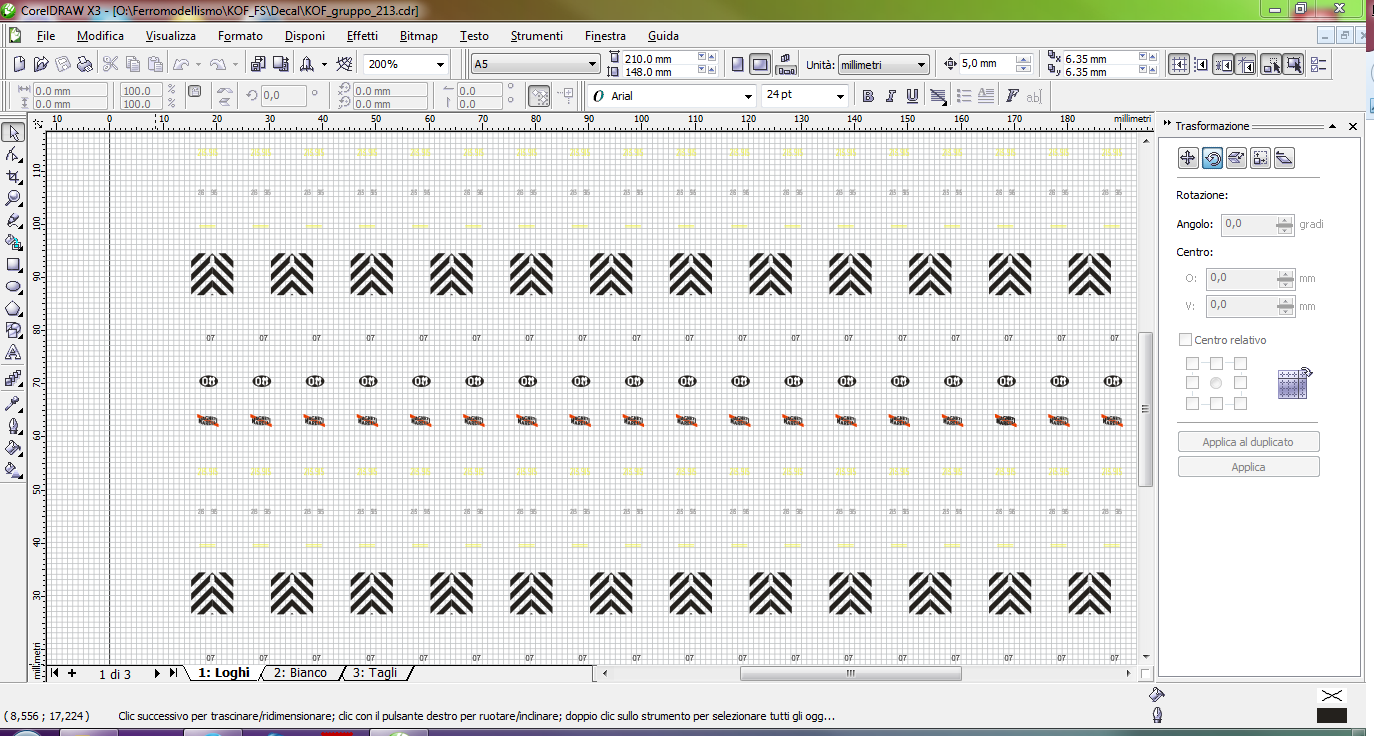Viewport: 1374px width, 736px height.
Task: Select the Crop tool
Action: click(x=13, y=176)
